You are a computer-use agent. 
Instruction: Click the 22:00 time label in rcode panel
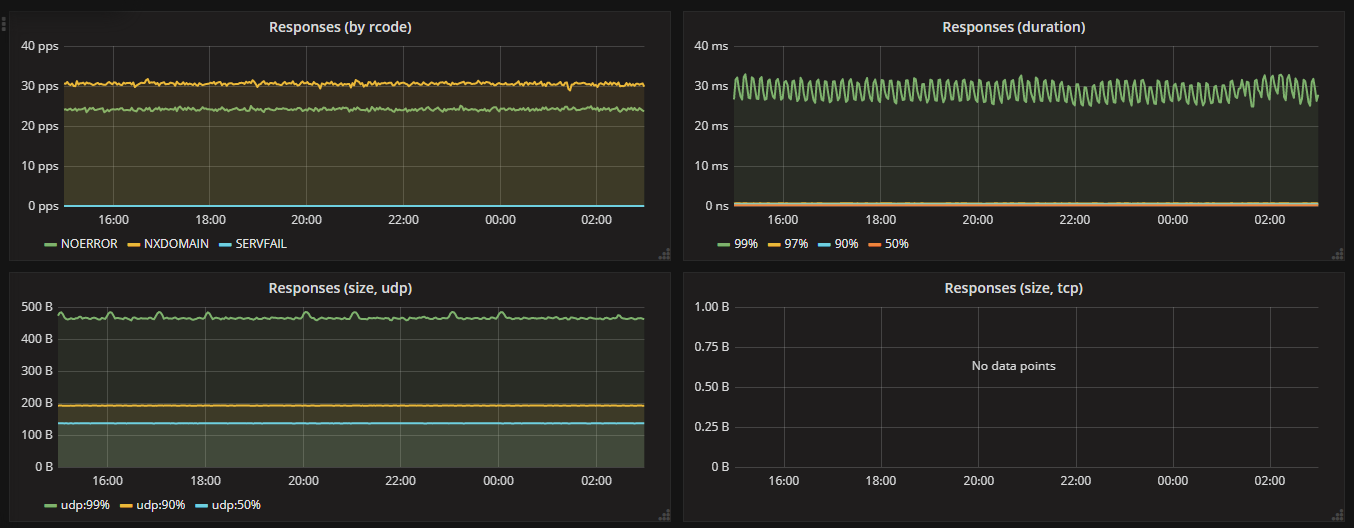403,220
